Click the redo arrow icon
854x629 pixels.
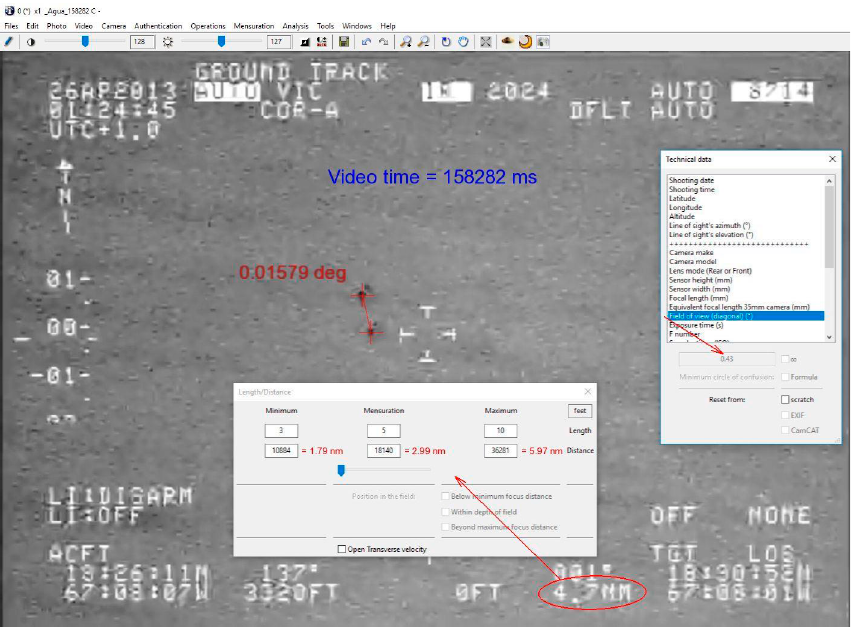tap(384, 42)
